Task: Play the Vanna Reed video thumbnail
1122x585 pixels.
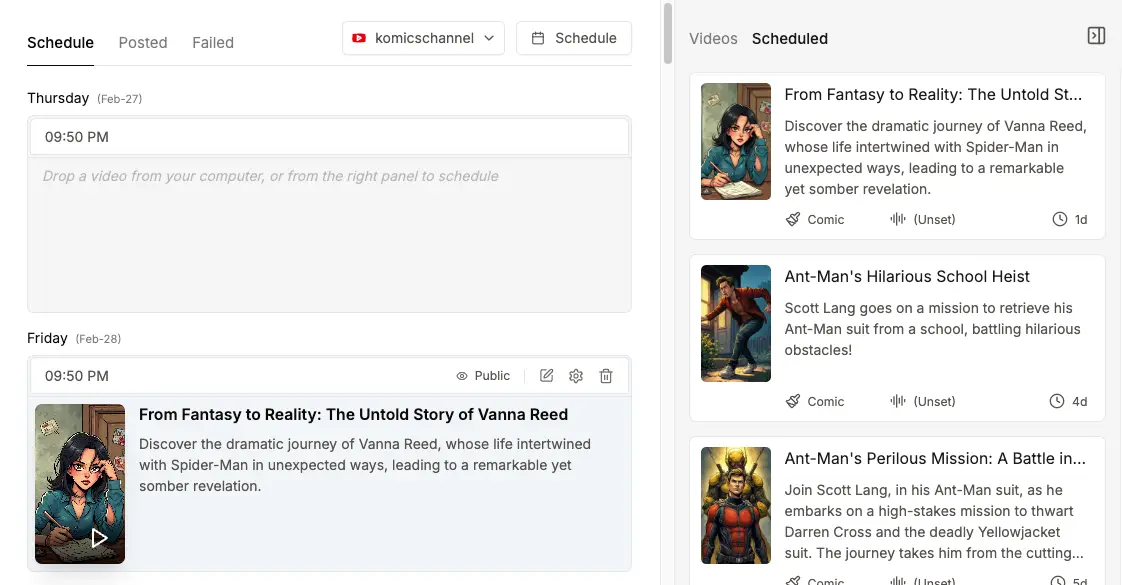Action: click(99, 538)
